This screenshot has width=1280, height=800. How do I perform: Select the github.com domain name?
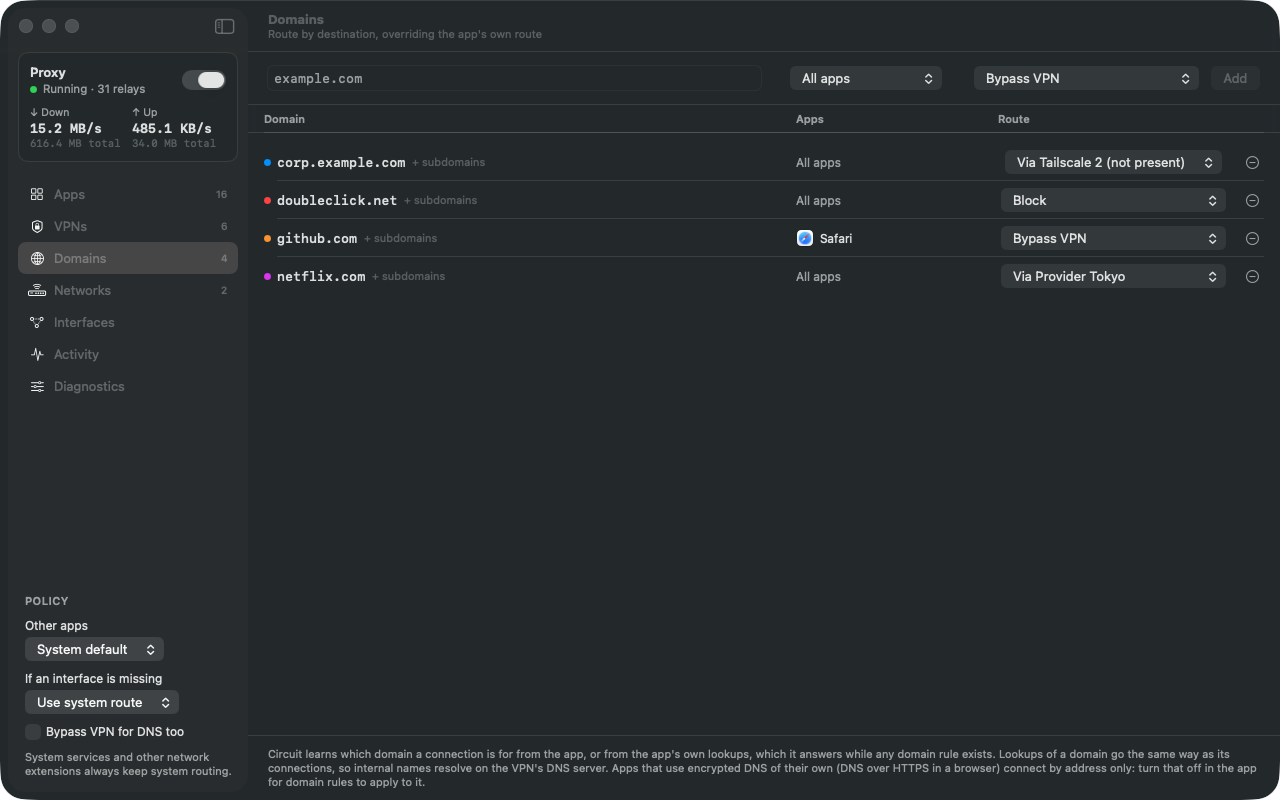[317, 238]
